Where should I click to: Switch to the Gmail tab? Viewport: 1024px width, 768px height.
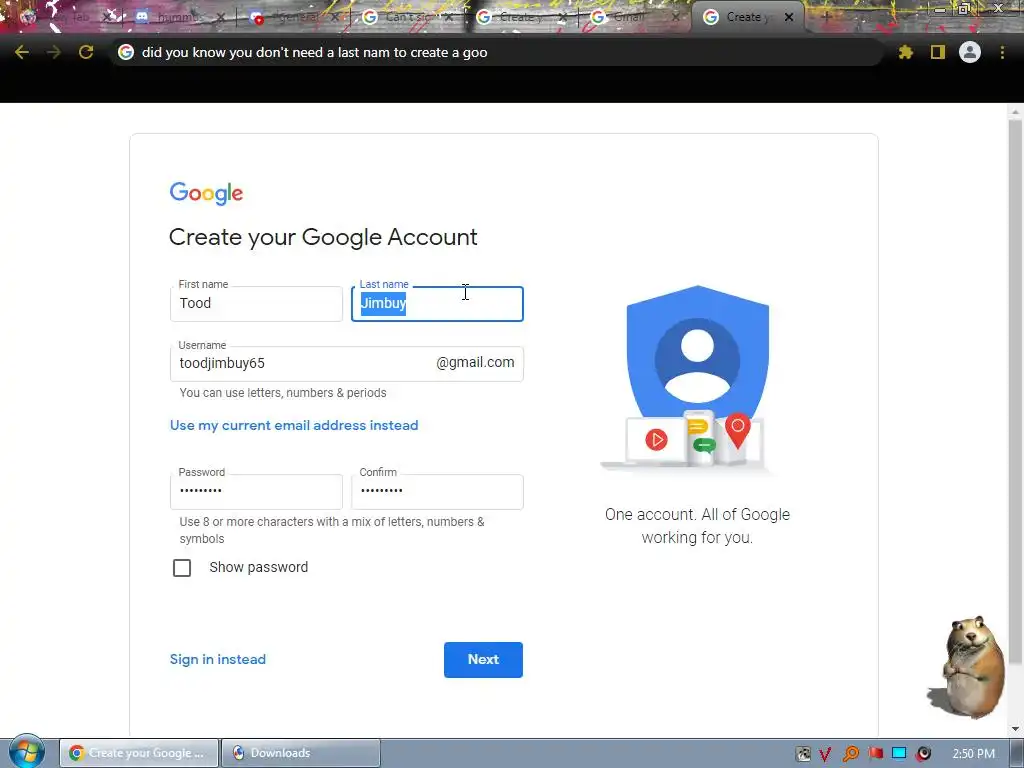pos(634,18)
